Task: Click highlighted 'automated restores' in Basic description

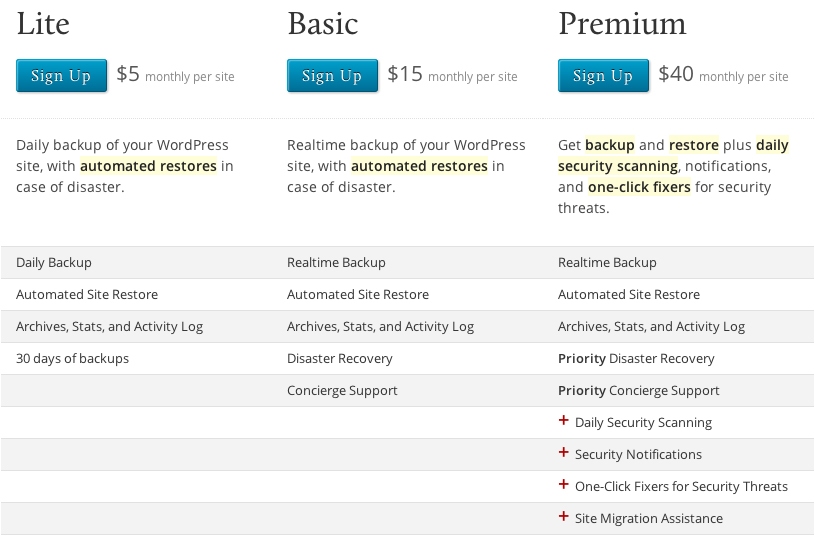Action: (419, 166)
